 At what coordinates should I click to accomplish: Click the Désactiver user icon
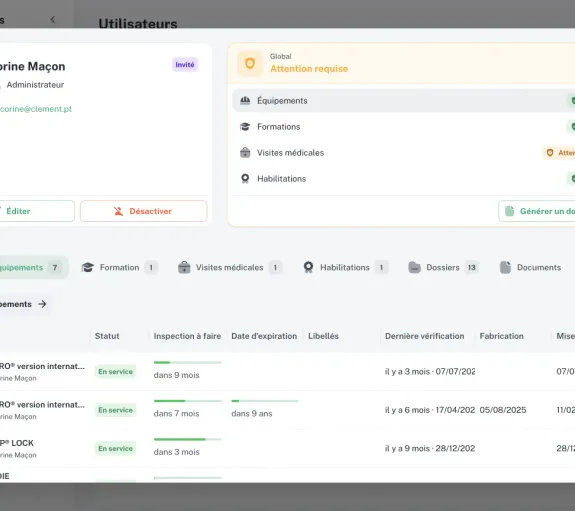(x=118, y=211)
